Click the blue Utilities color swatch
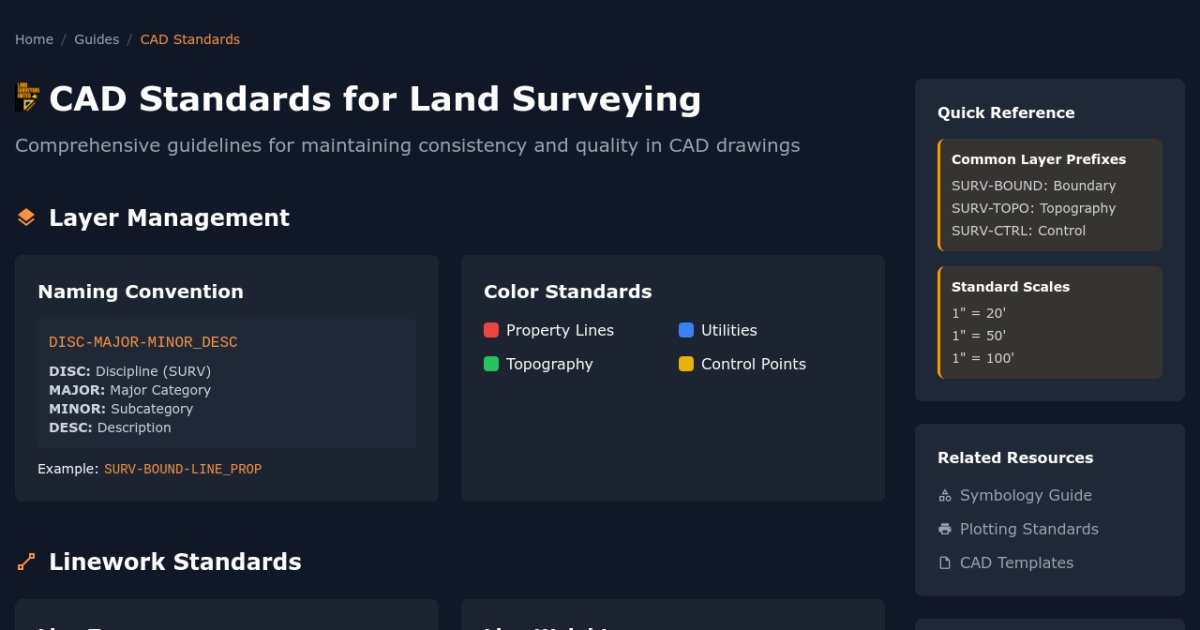1200x630 pixels. click(x=686, y=330)
